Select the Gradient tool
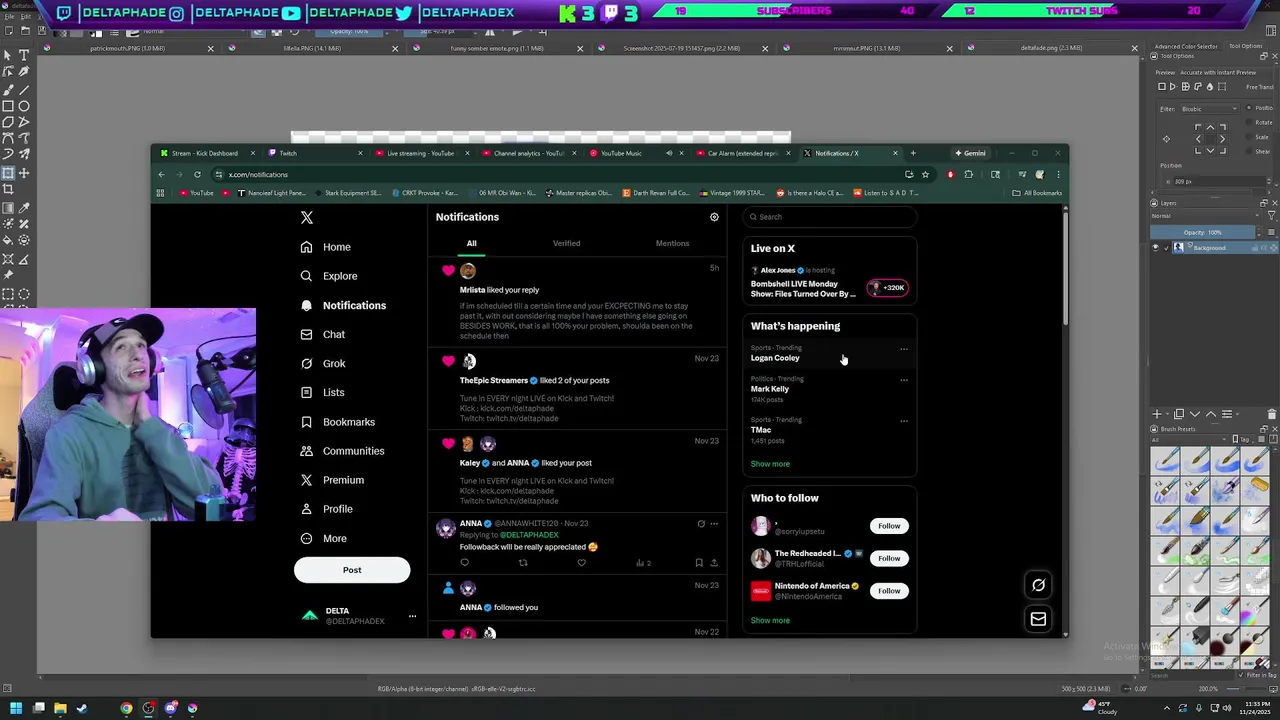Image resolution: width=1280 pixels, height=720 pixels. coord(8,207)
